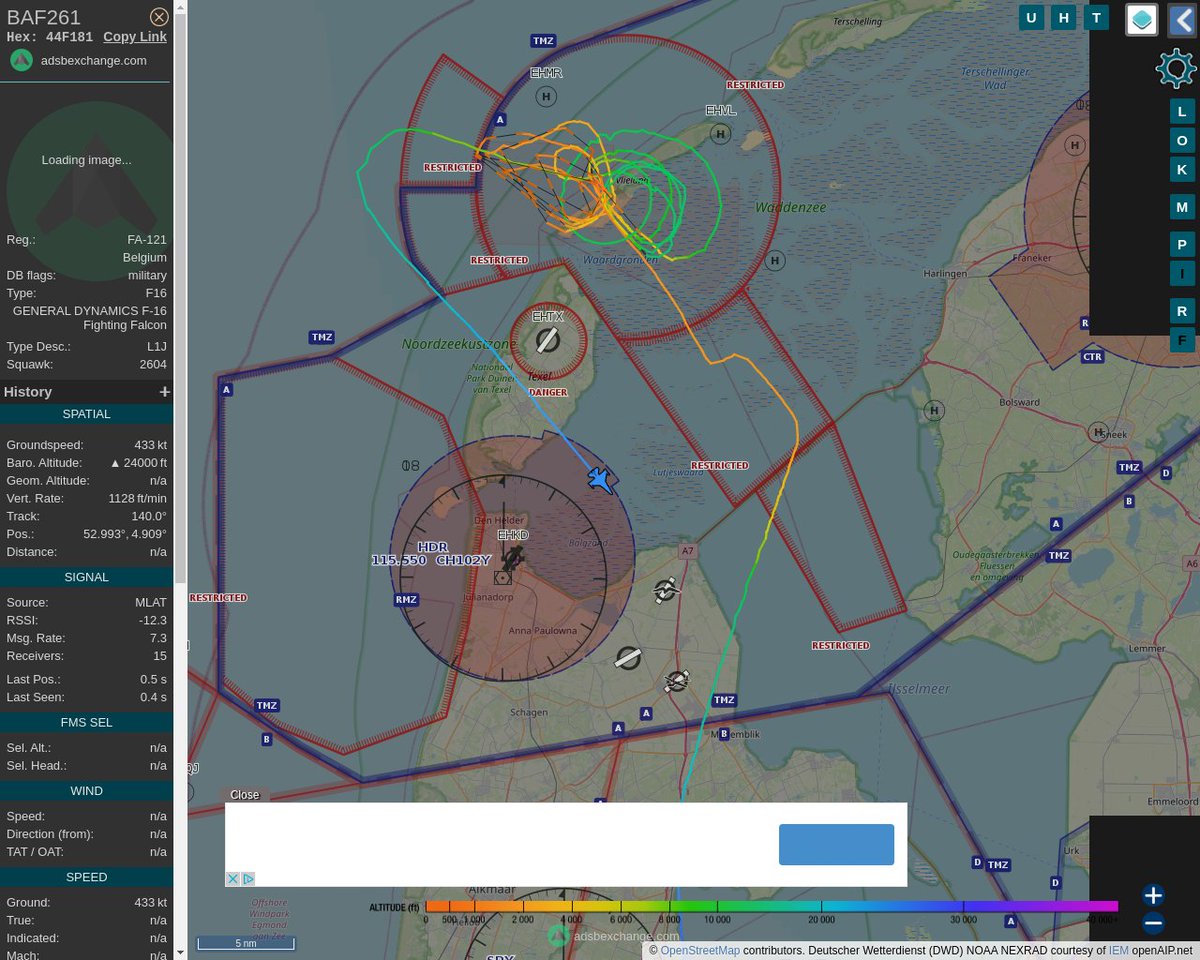
Task: Expand the History section with the plus
Action: (164, 391)
